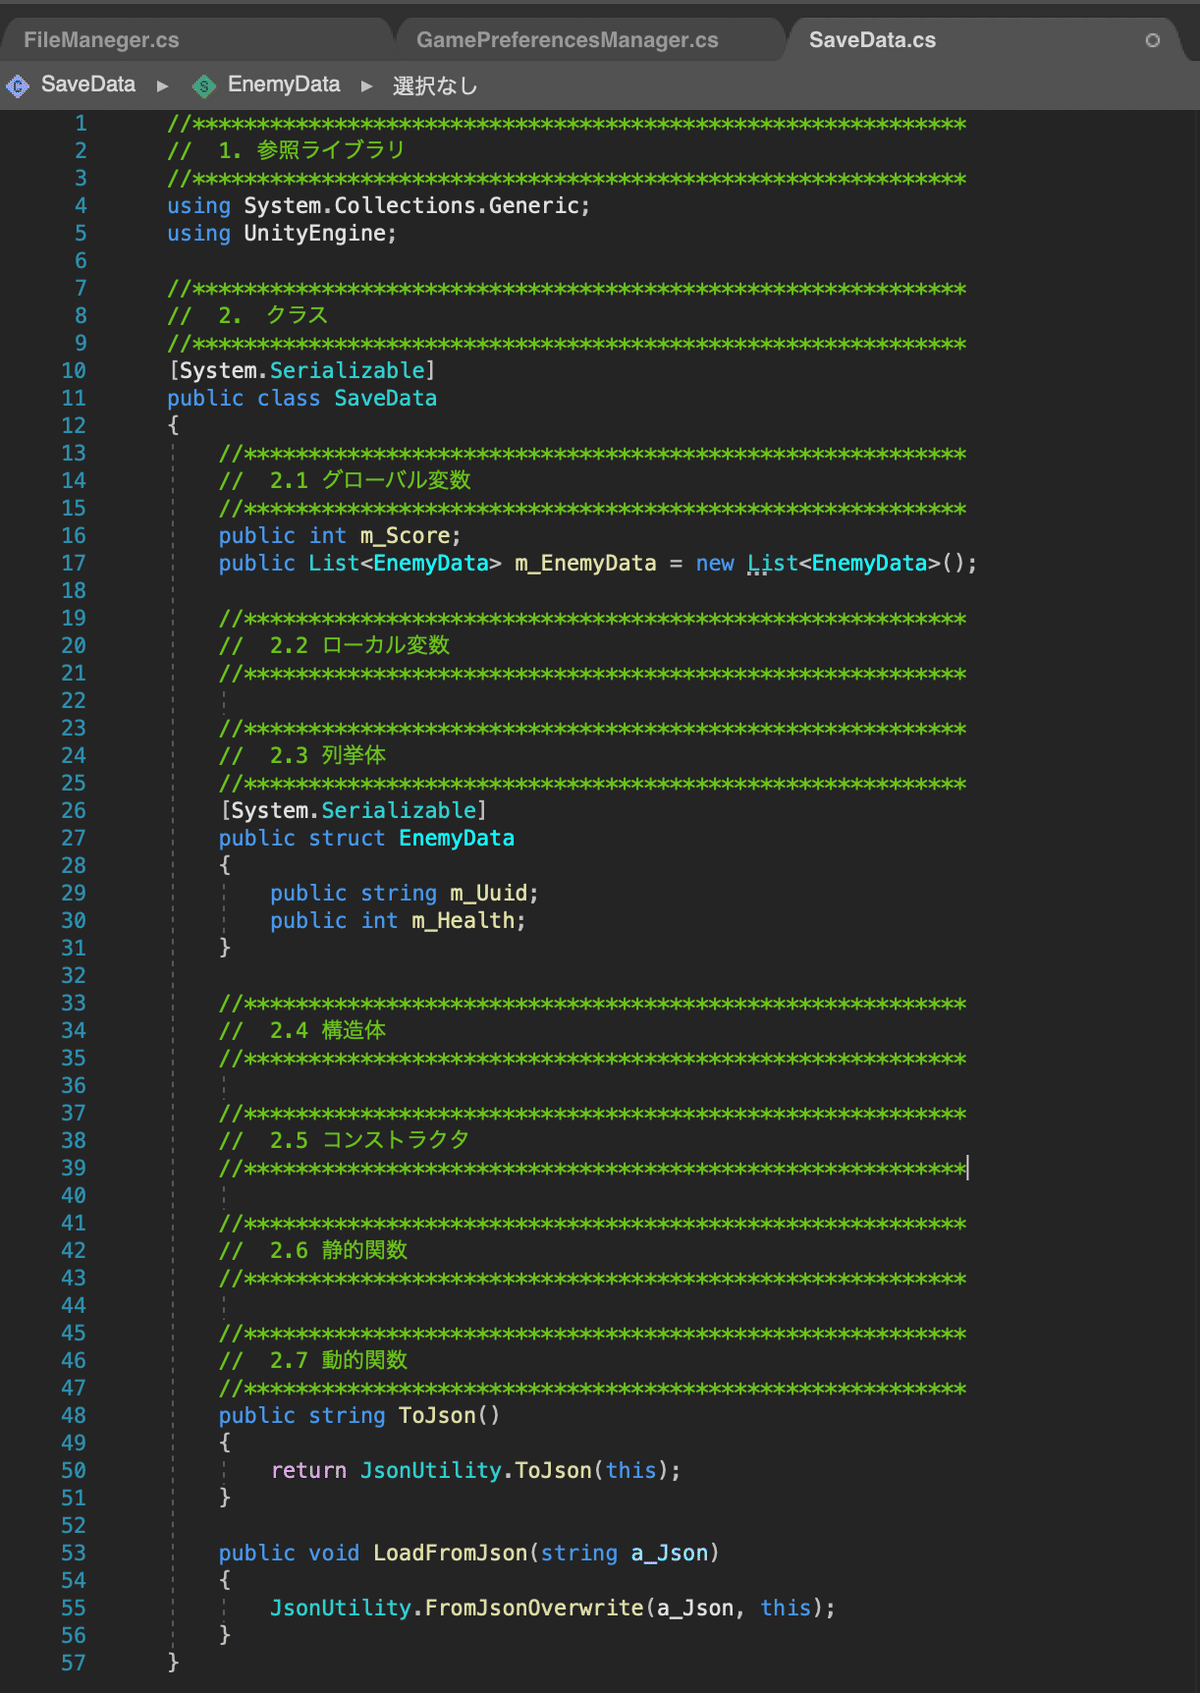Image resolution: width=1200 pixels, height=1693 pixels.
Task: Expand the breadcrumb chevron after SaveData
Action: point(162,86)
